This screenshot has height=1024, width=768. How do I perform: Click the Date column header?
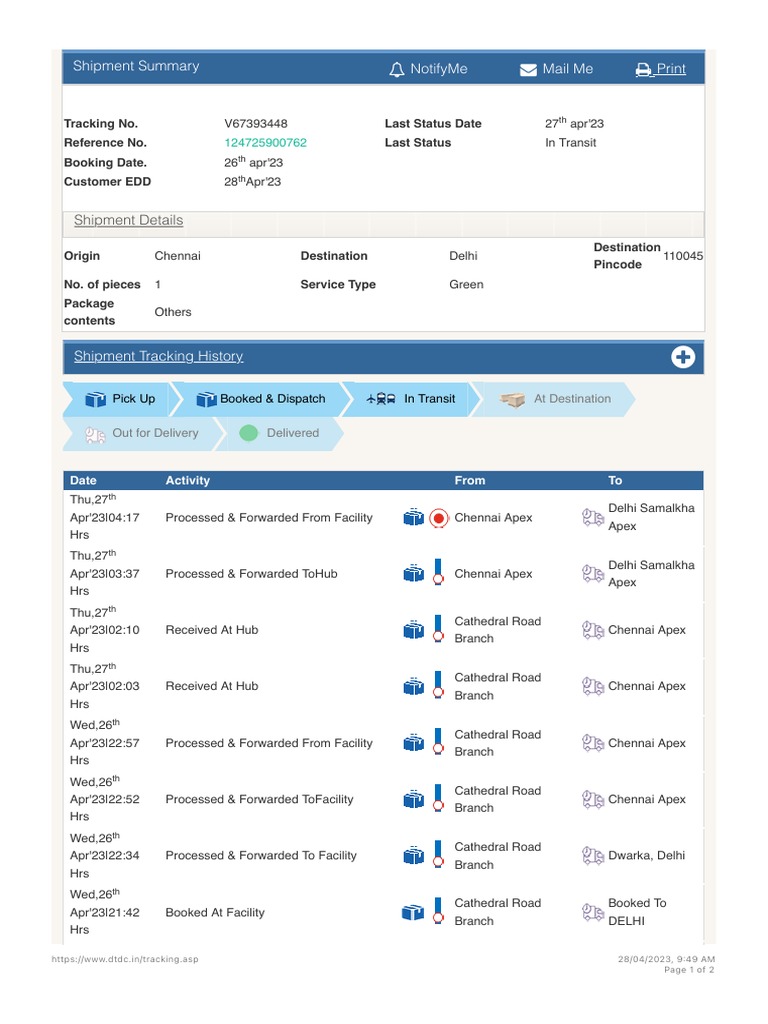pos(84,480)
